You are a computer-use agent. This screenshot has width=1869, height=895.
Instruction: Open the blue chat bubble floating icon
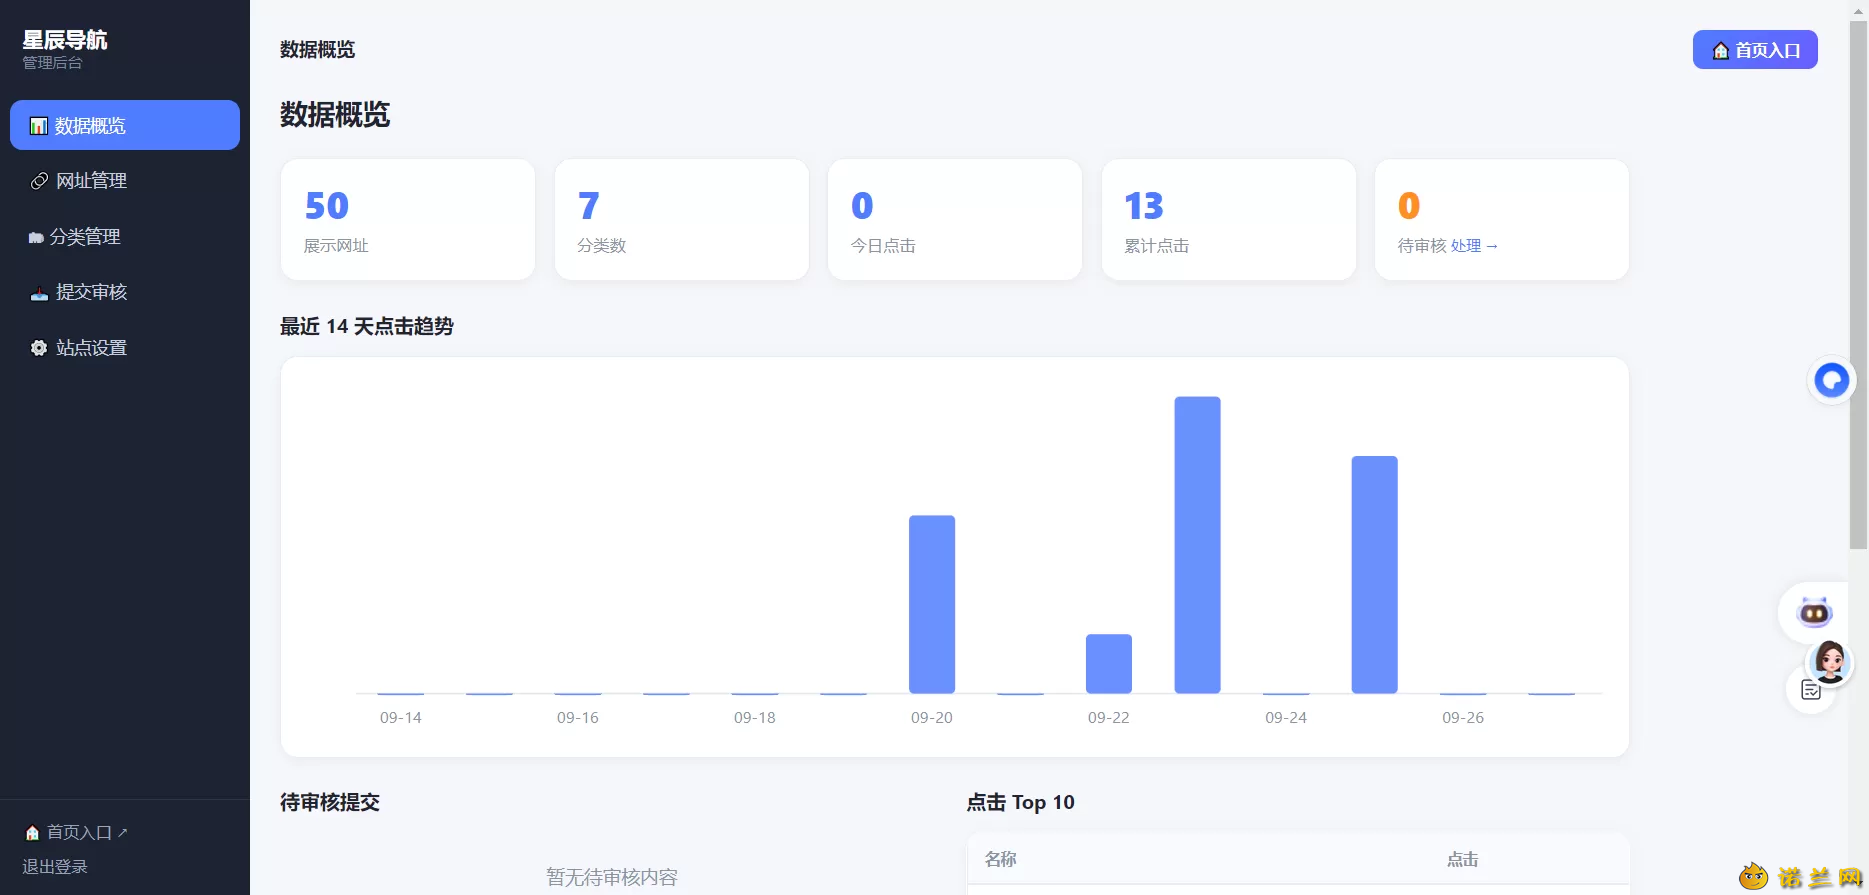(x=1832, y=380)
